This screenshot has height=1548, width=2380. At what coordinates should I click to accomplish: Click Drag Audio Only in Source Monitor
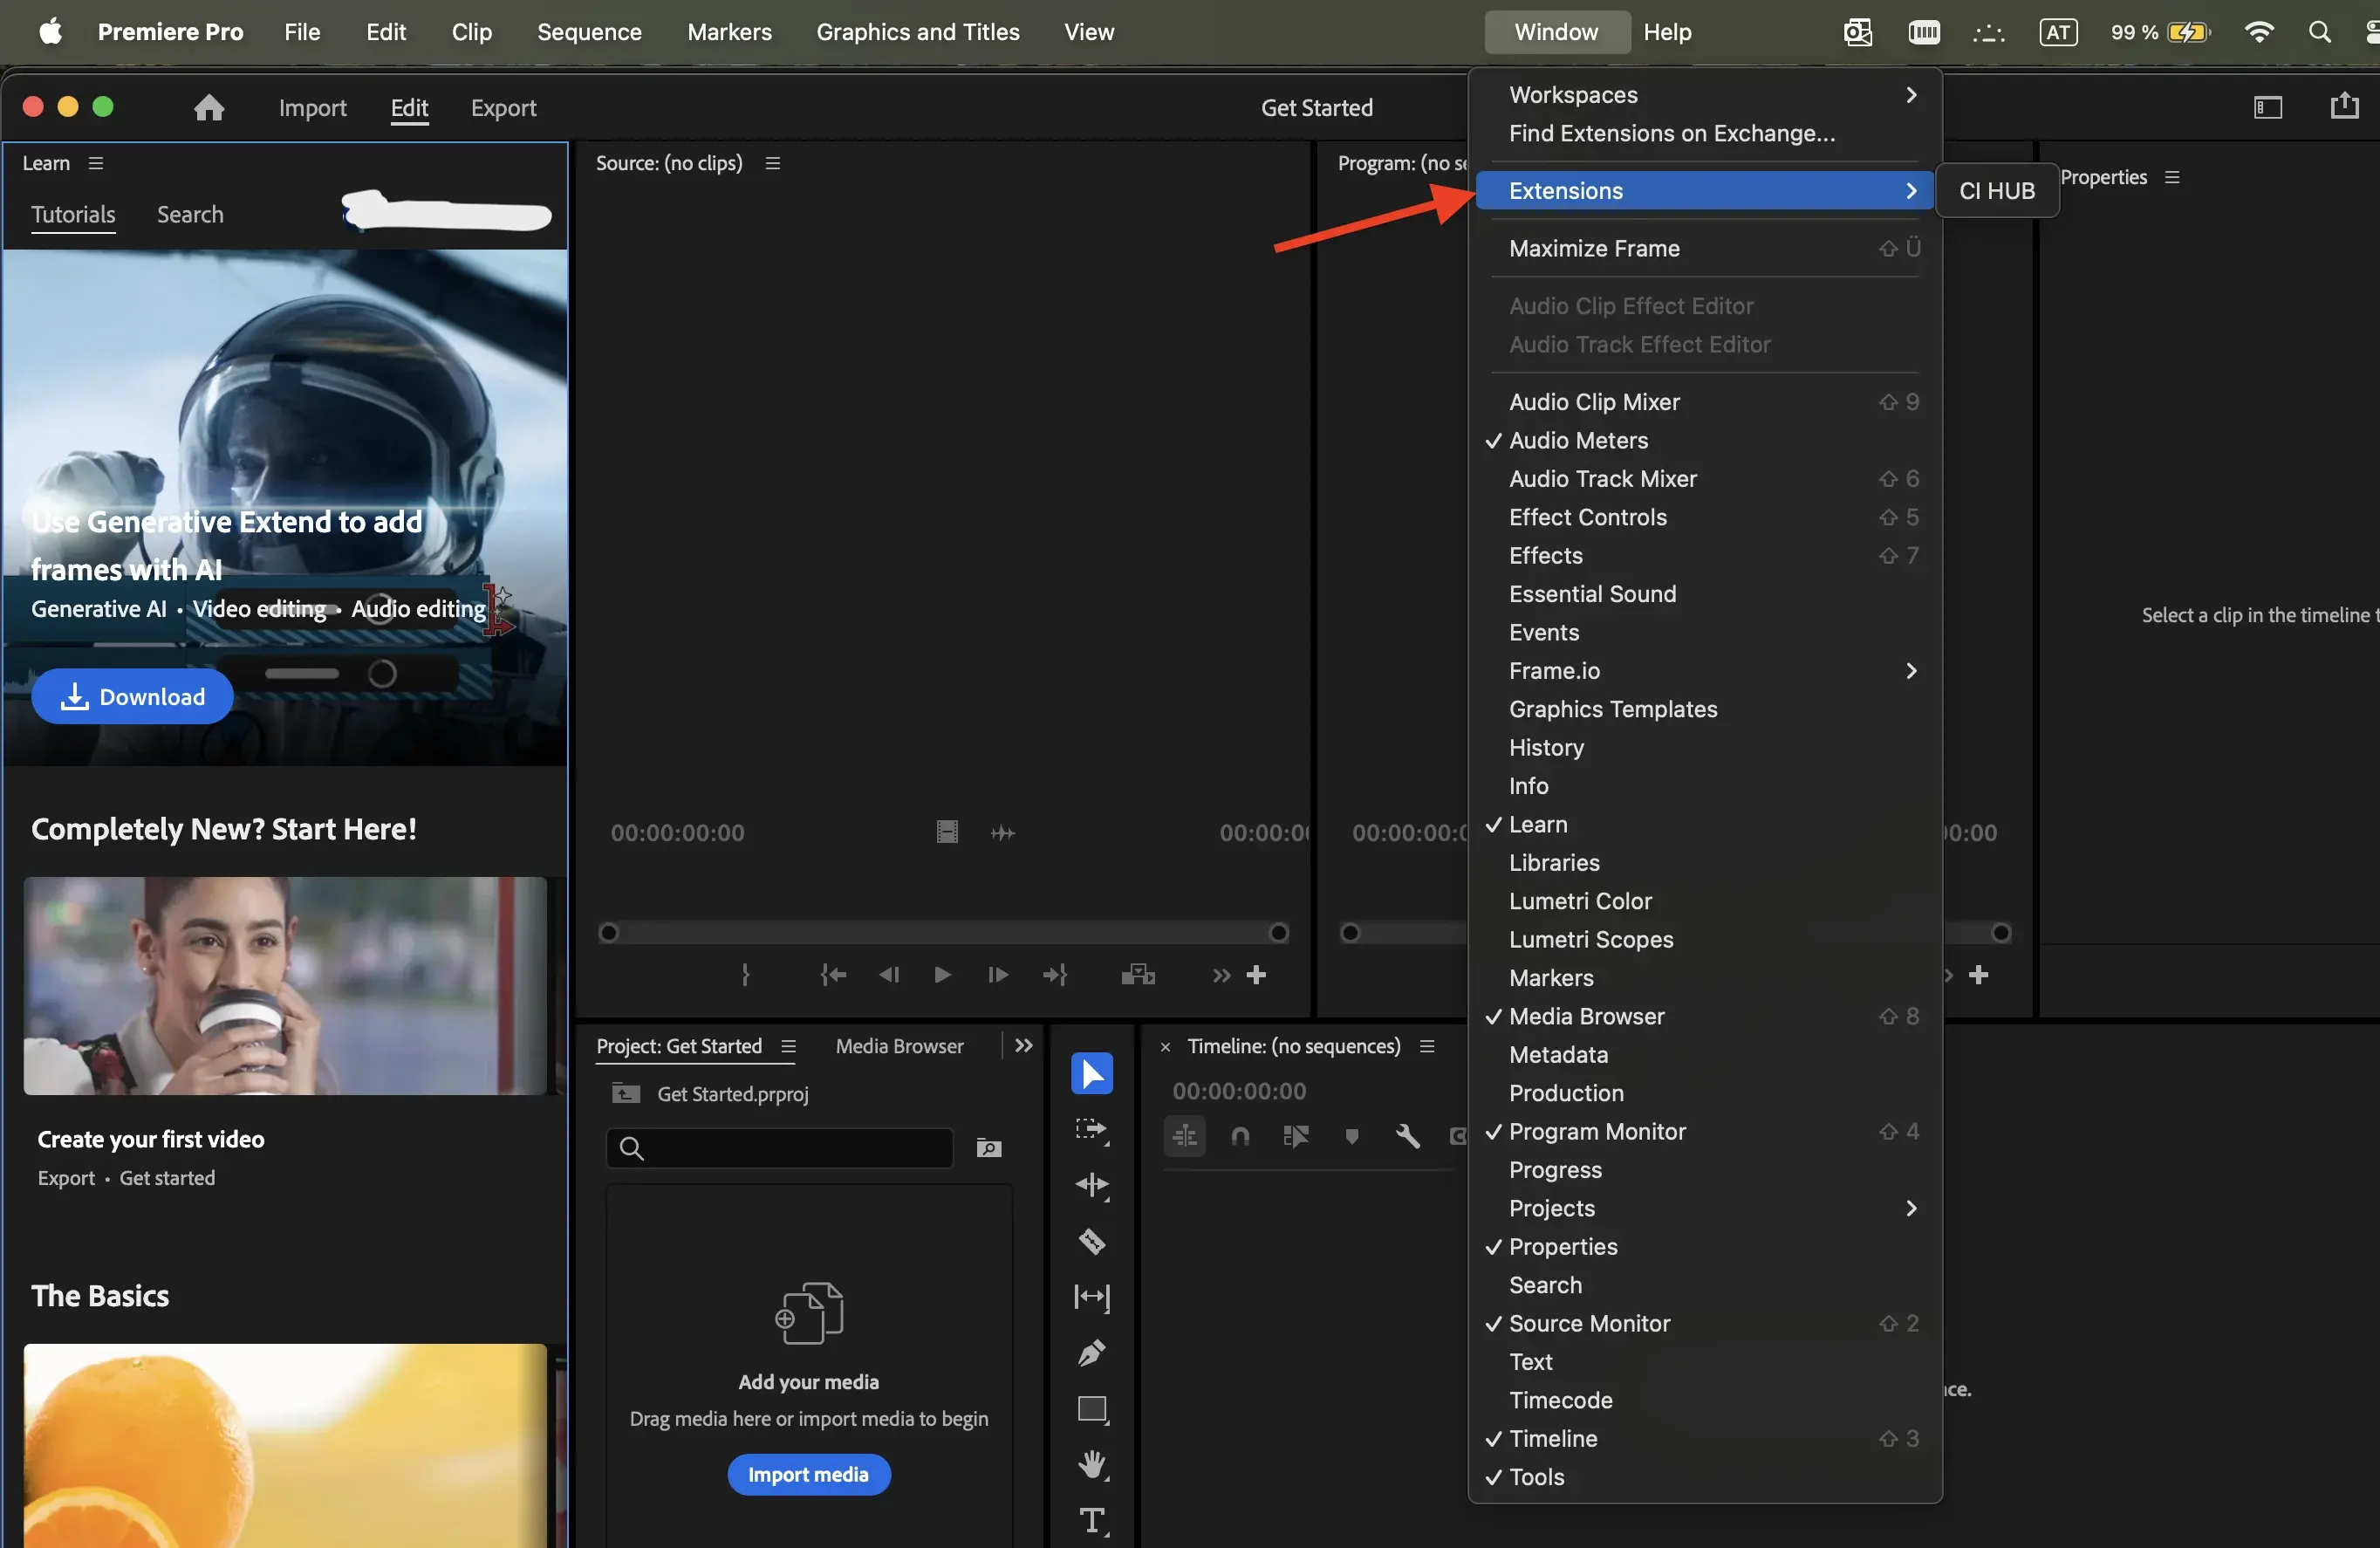(1003, 833)
